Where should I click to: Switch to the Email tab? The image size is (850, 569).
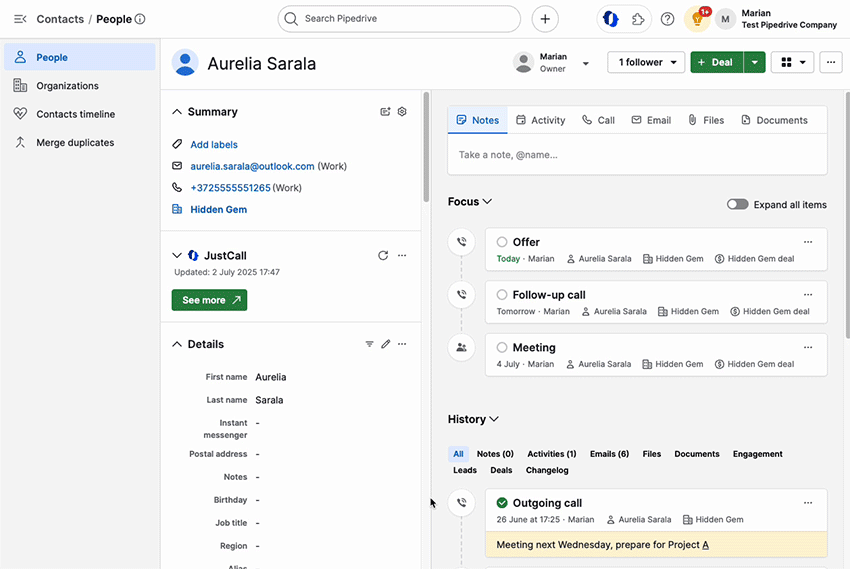tap(650, 120)
